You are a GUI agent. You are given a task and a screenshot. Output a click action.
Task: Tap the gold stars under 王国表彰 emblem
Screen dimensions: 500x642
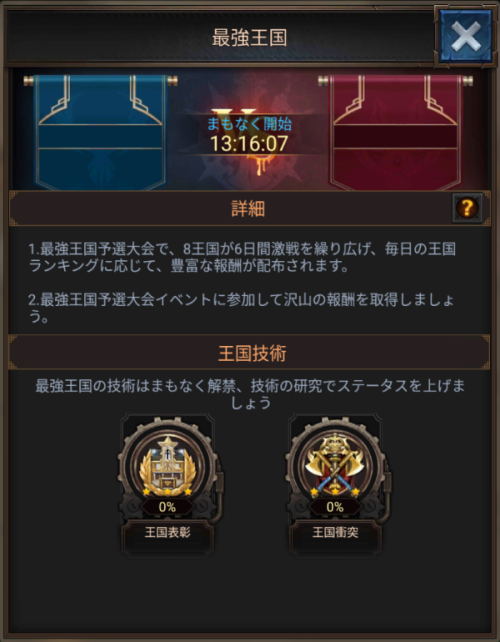pos(167,490)
